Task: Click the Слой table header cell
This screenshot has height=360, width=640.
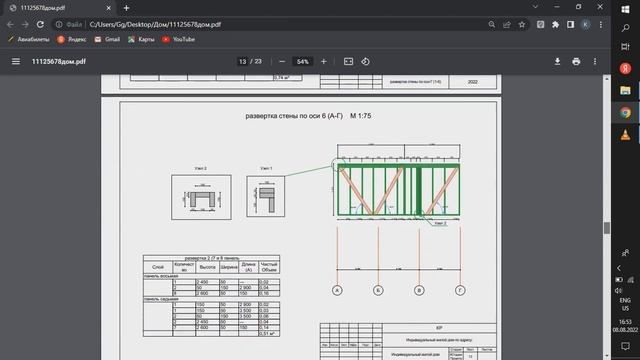Action: pyautogui.click(x=158, y=267)
